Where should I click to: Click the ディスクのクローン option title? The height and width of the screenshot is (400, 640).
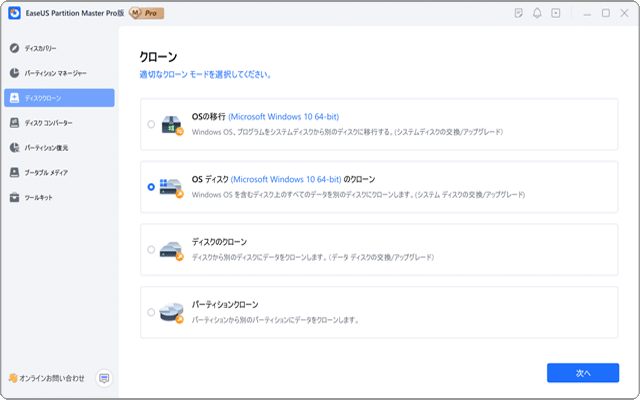click(220, 242)
